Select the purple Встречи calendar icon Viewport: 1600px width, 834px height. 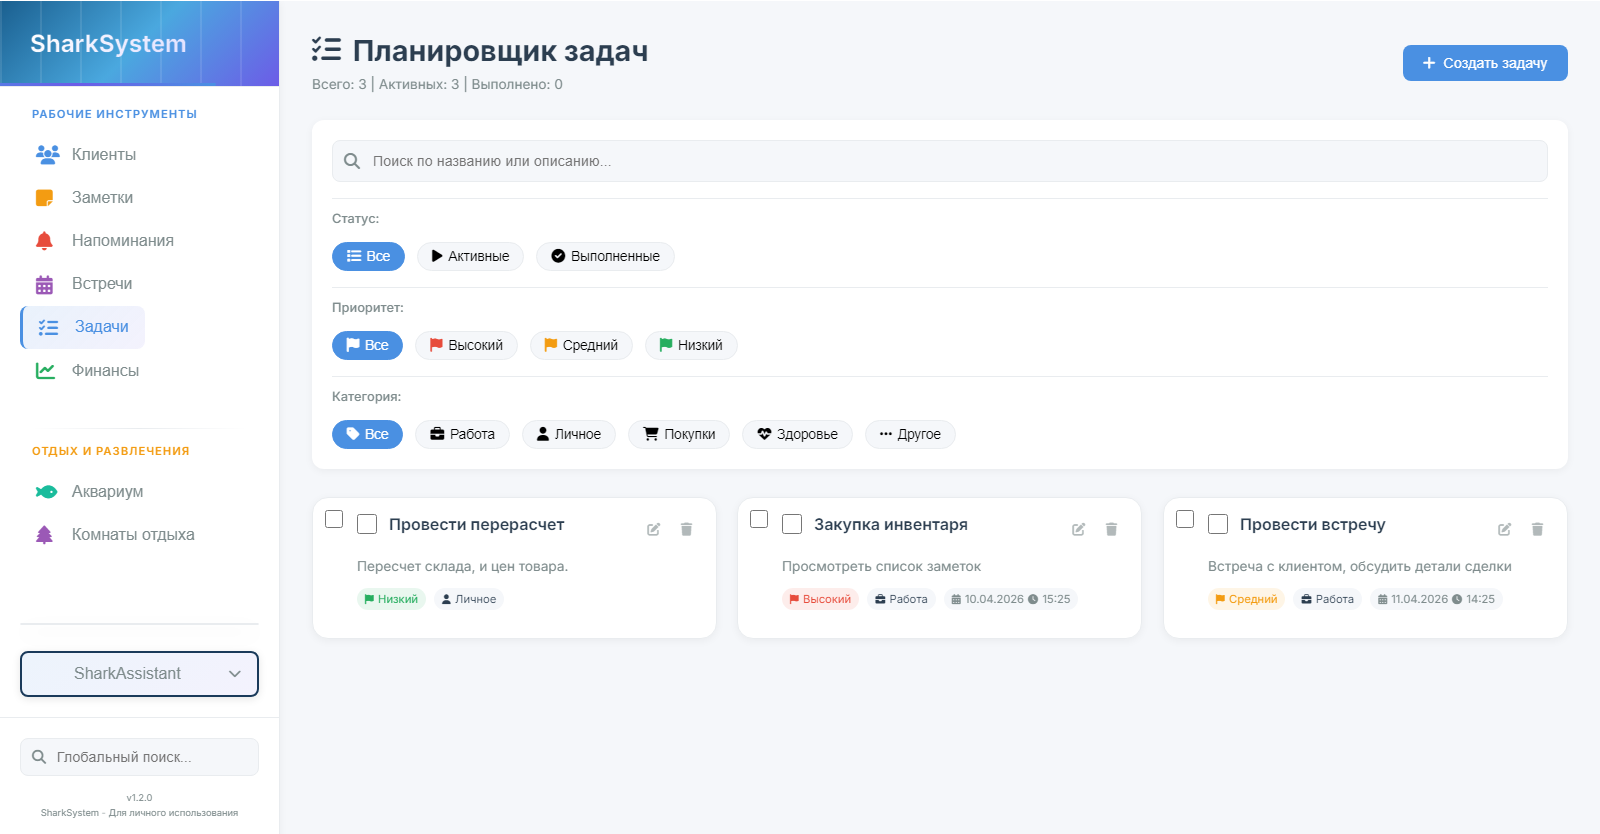coord(45,284)
